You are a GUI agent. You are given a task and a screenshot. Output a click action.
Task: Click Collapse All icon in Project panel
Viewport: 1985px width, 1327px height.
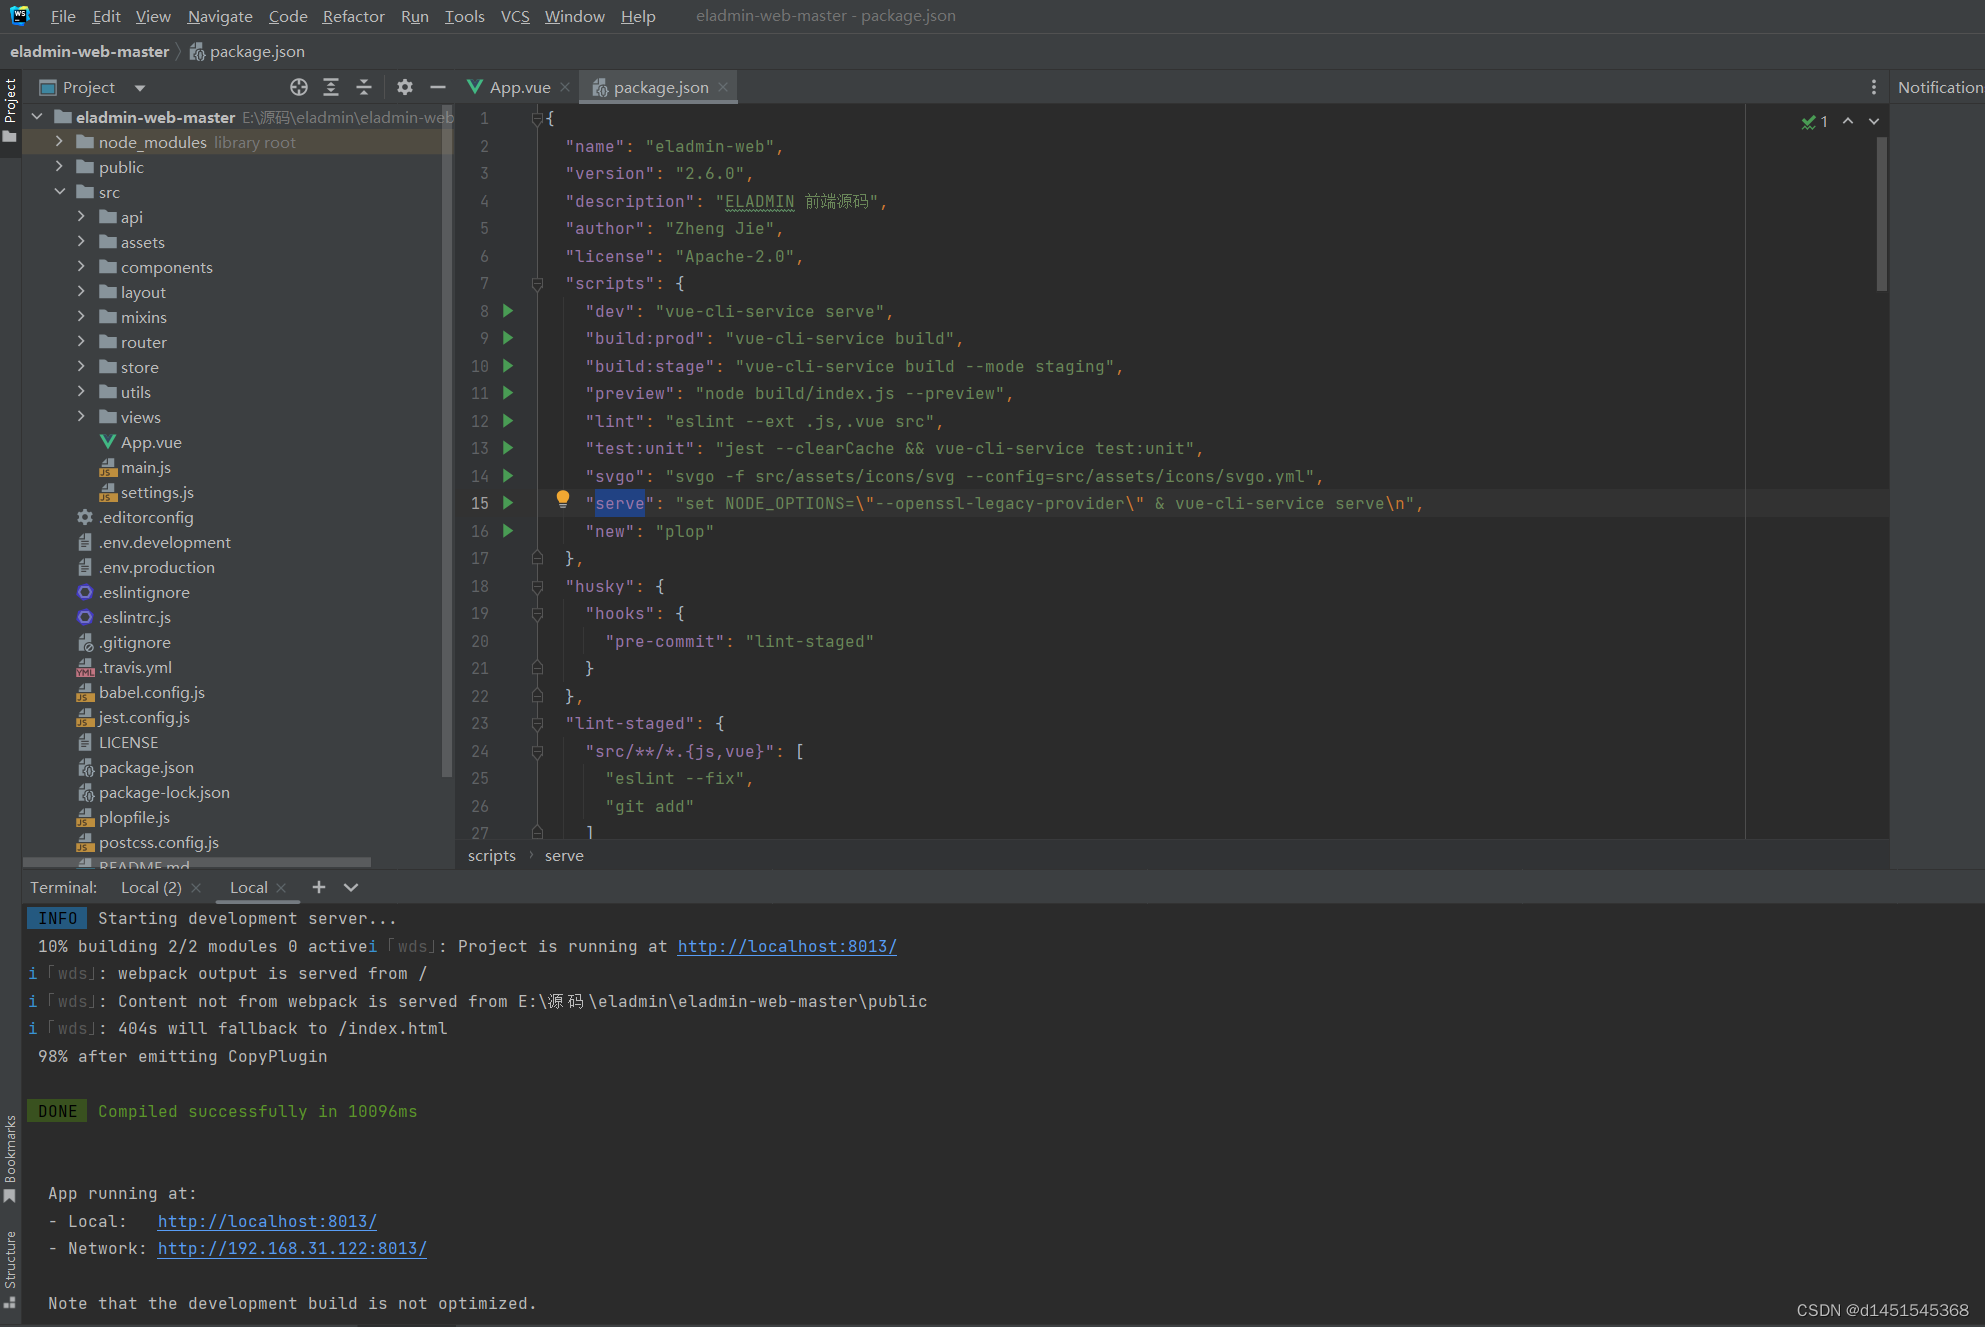(364, 87)
